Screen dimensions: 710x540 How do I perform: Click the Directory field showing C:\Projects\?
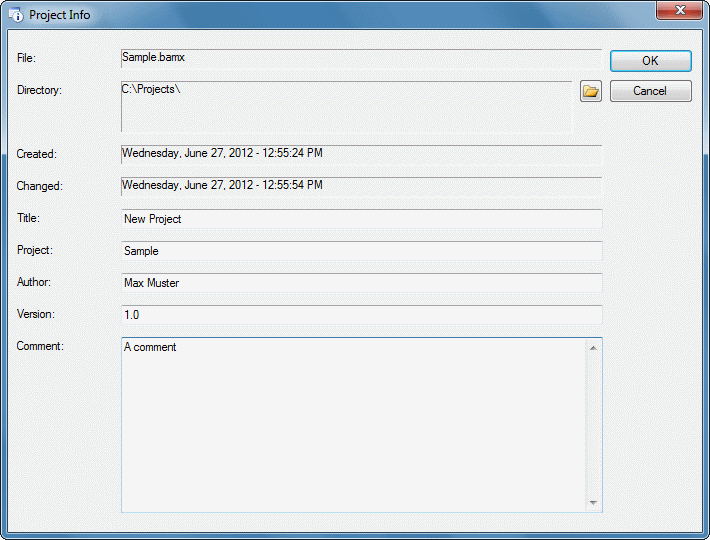click(x=346, y=106)
